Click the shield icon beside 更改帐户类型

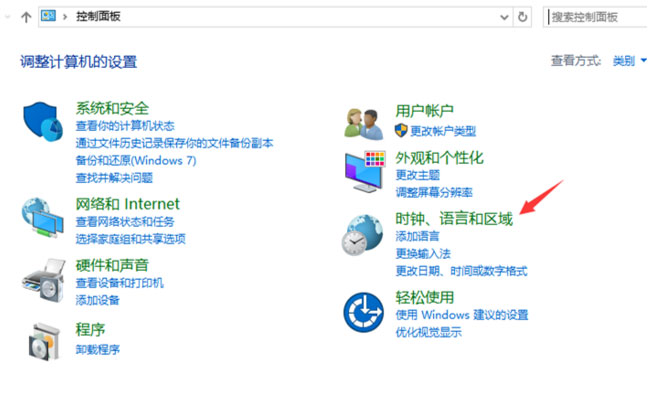click(x=401, y=131)
